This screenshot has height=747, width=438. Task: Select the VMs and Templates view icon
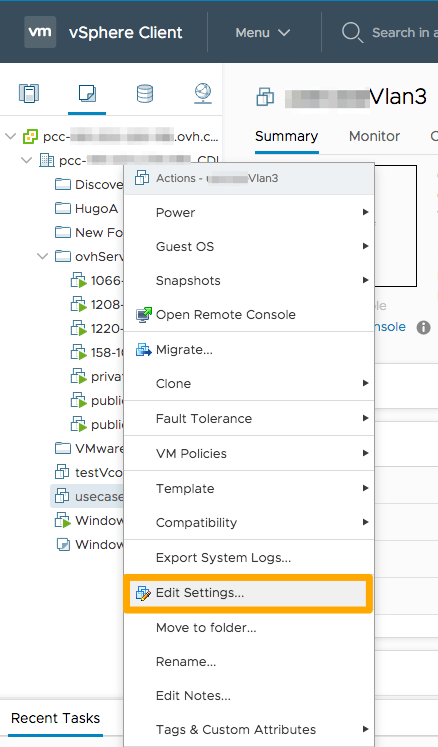(87, 93)
